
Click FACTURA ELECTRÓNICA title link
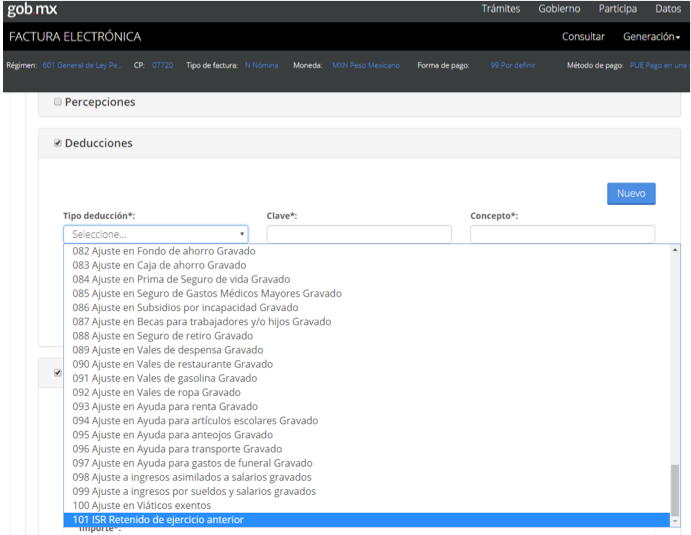75,37
